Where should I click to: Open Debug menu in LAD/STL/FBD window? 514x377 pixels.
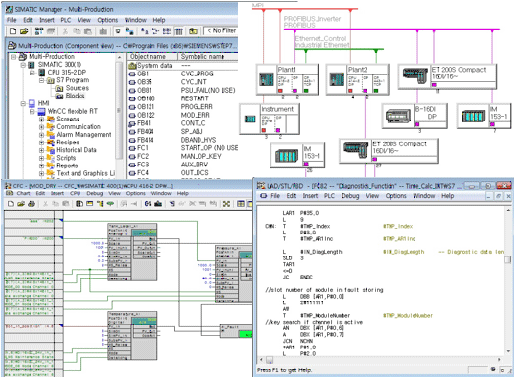350,196
